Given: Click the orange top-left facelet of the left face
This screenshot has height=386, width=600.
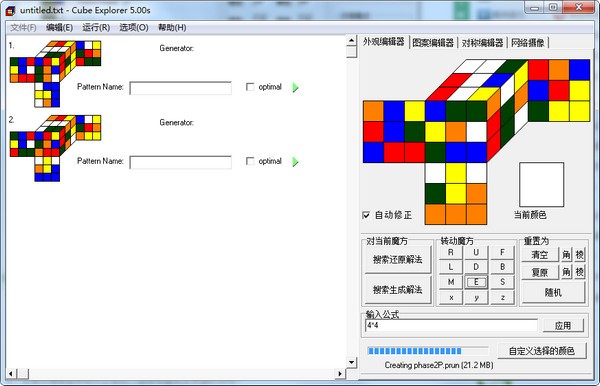Looking at the screenshot, I should (x=373, y=111).
